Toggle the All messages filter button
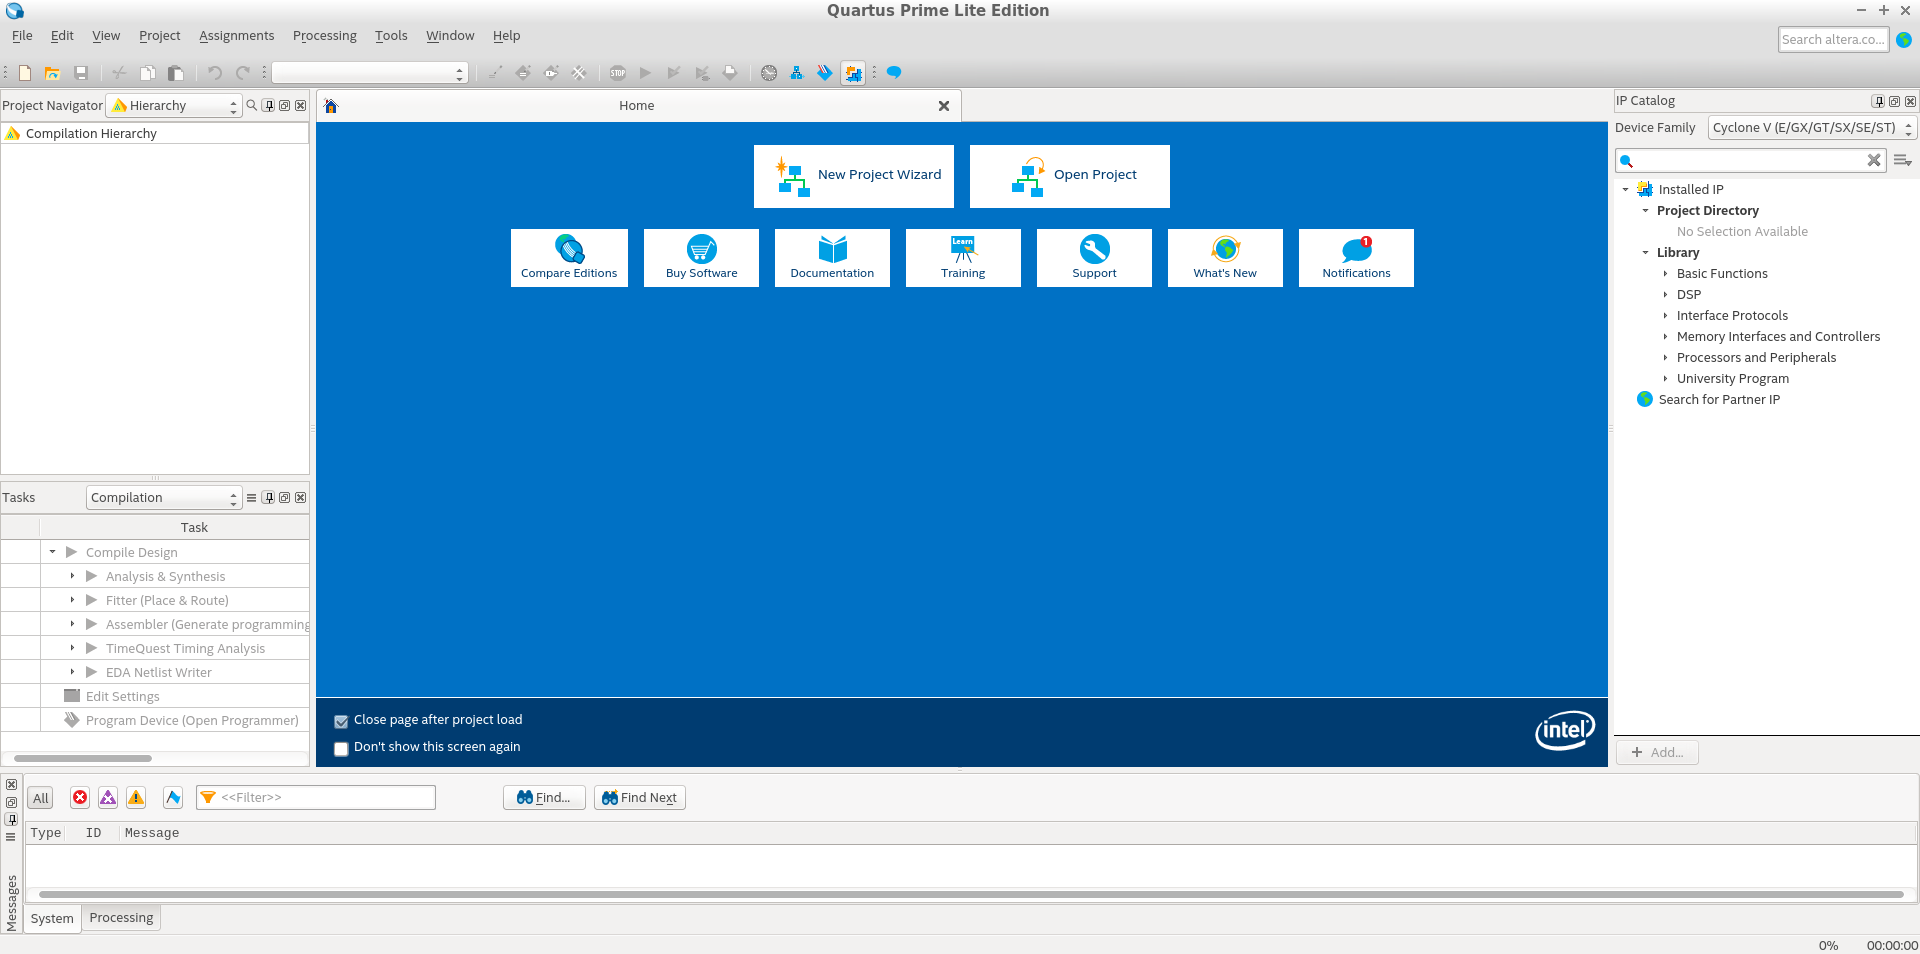 pos(40,798)
